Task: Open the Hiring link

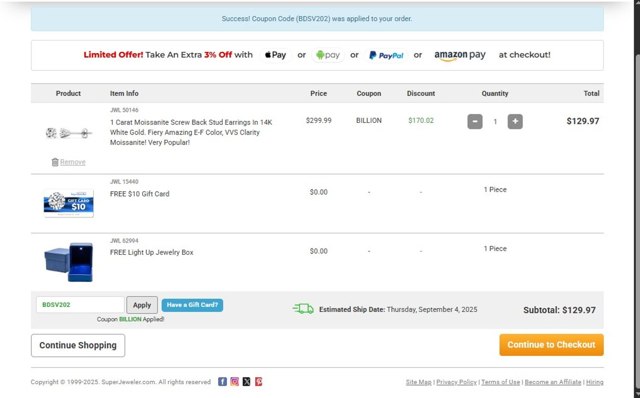Action: coord(595,382)
